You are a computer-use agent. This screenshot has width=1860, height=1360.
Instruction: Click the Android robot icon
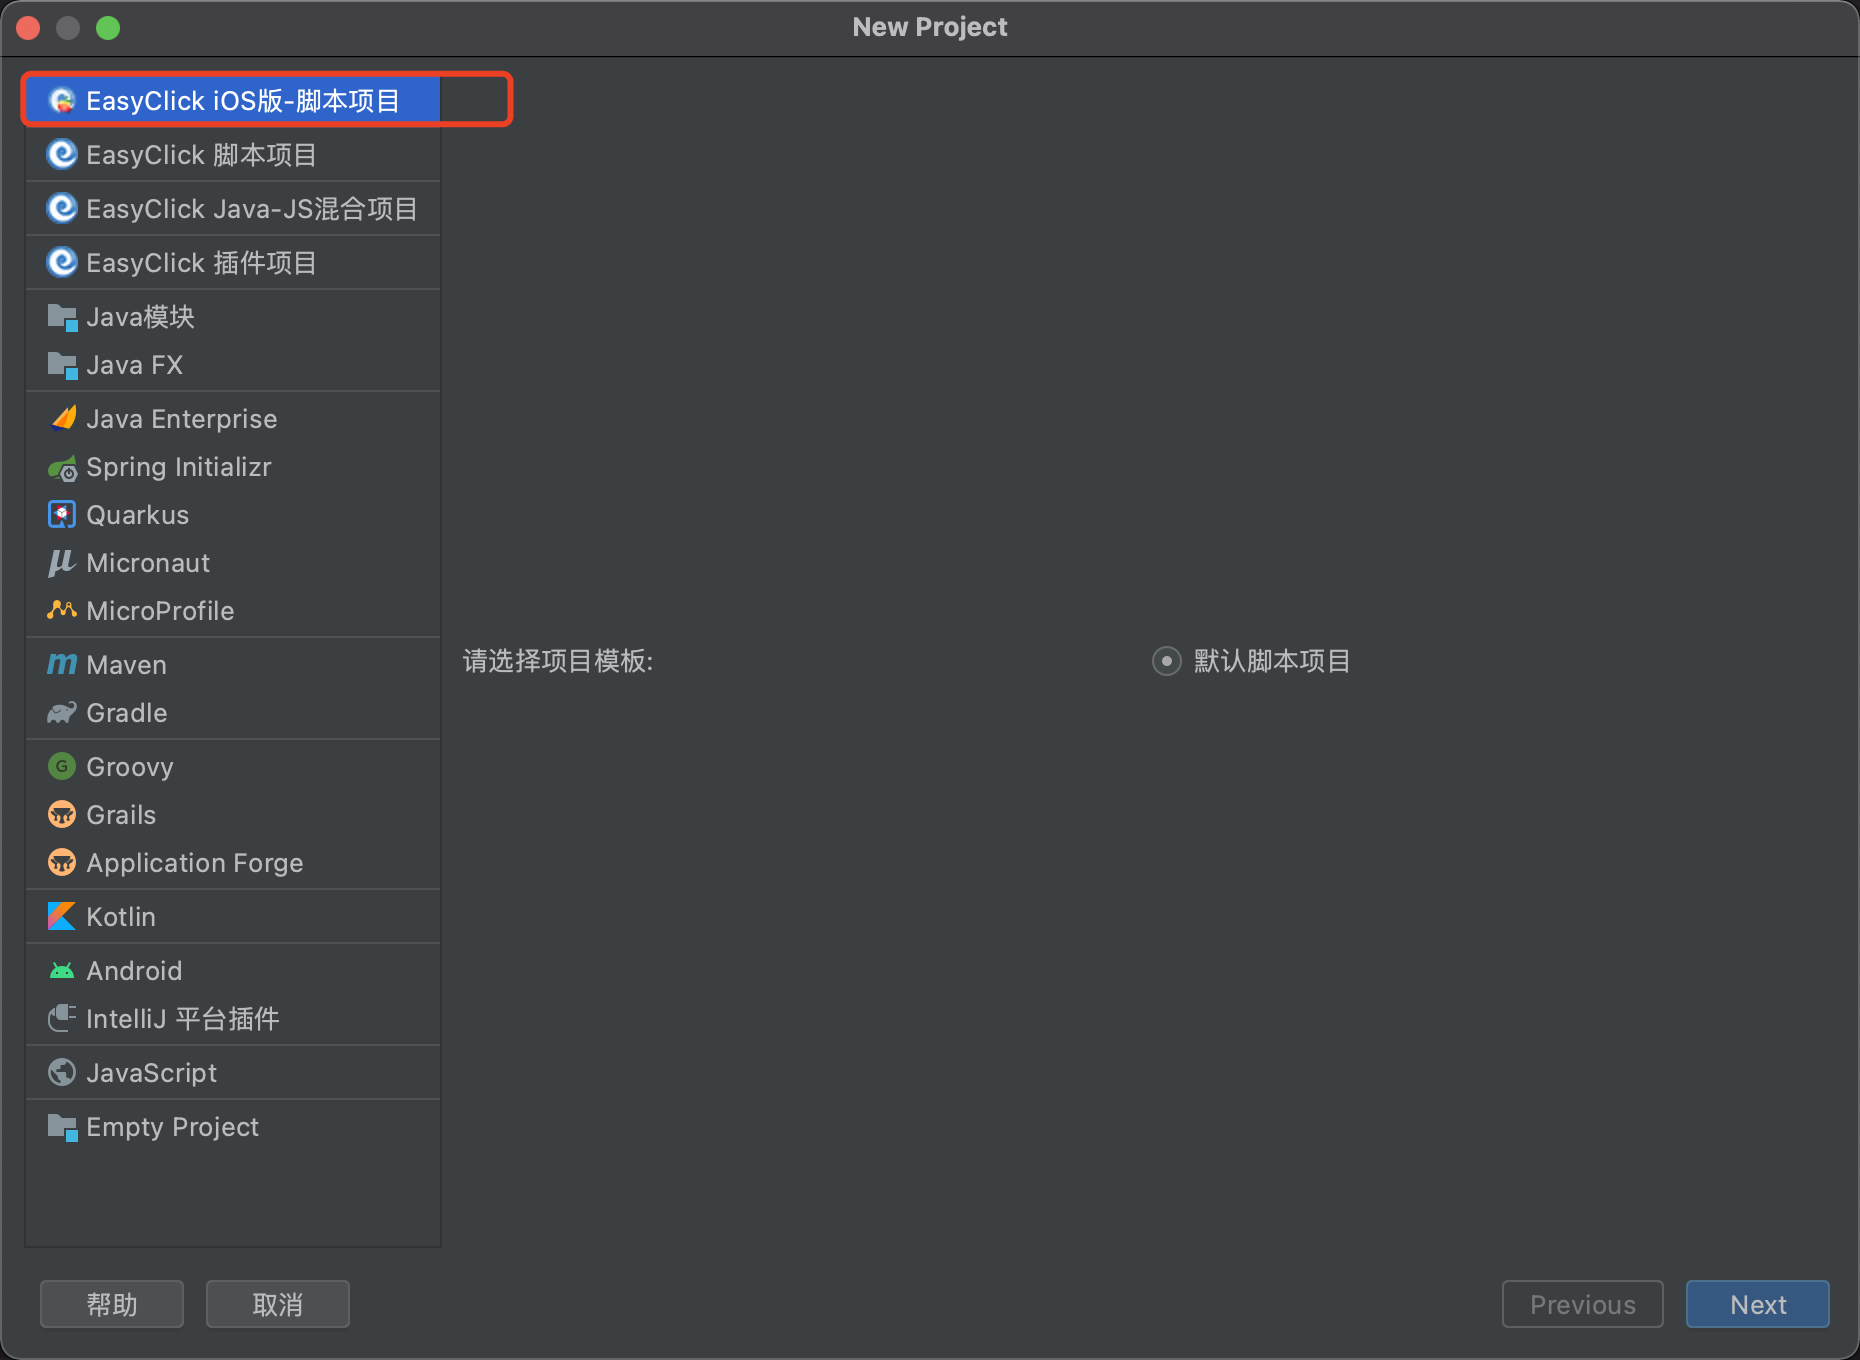[62, 970]
